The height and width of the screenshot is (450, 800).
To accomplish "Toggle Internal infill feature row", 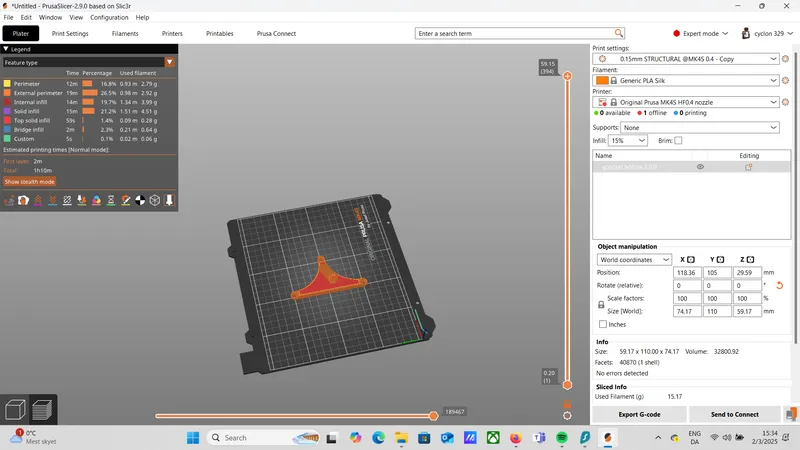I will (80, 102).
